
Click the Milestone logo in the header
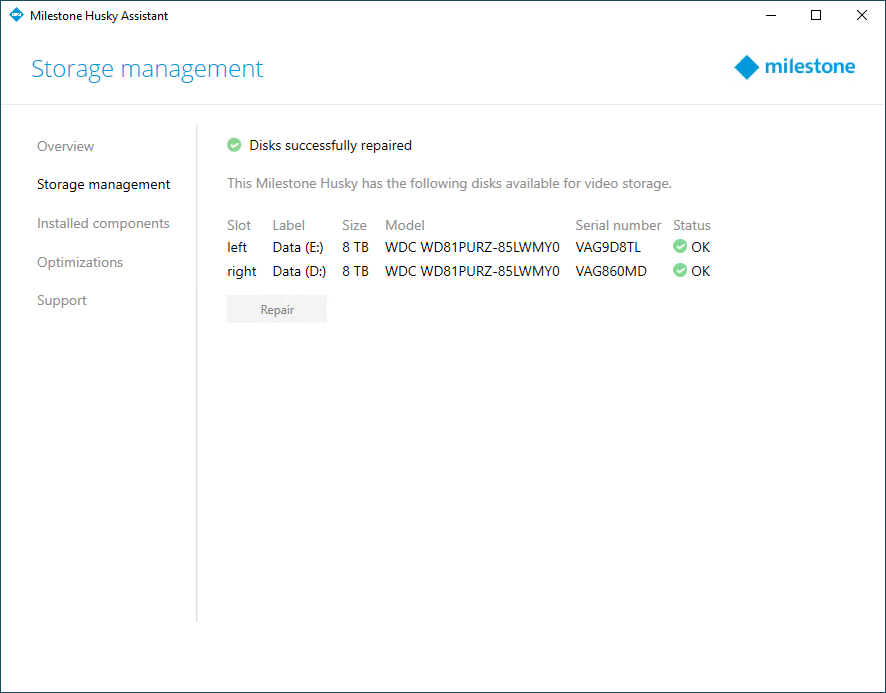click(795, 67)
